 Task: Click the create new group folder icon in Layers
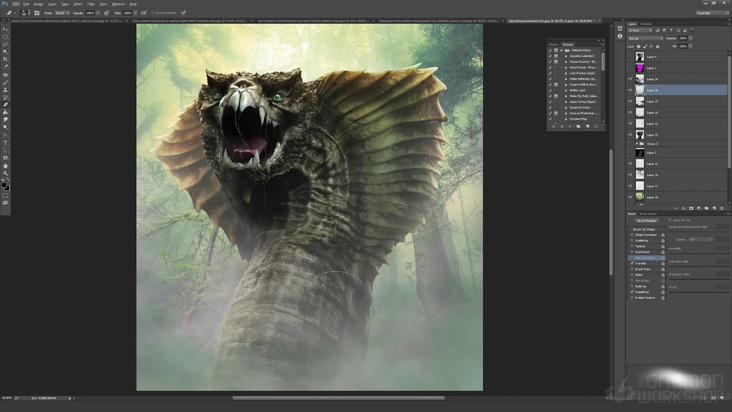706,208
